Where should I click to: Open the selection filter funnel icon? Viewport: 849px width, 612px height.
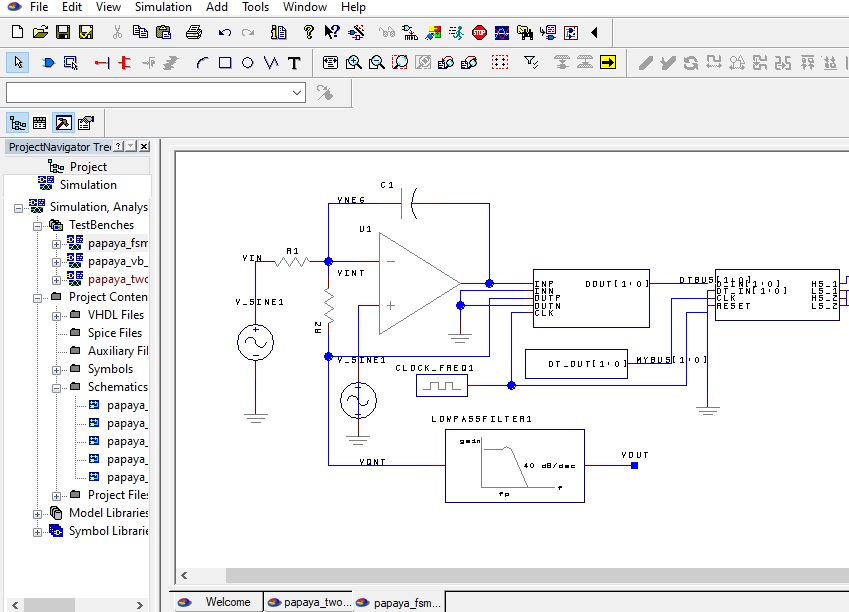click(x=531, y=63)
